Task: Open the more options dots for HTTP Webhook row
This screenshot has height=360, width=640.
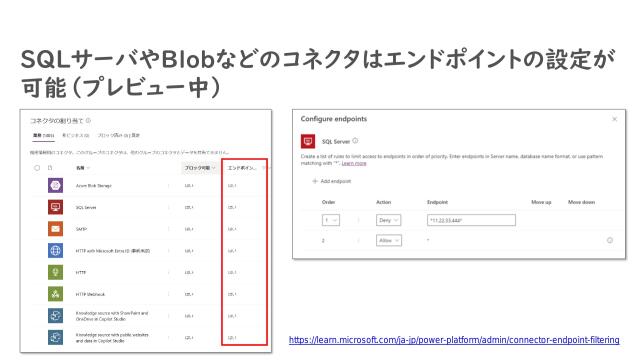Action: (169, 294)
